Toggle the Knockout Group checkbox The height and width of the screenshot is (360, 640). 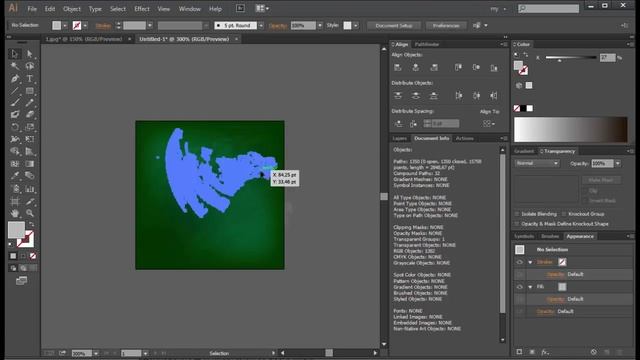point(564,214)
